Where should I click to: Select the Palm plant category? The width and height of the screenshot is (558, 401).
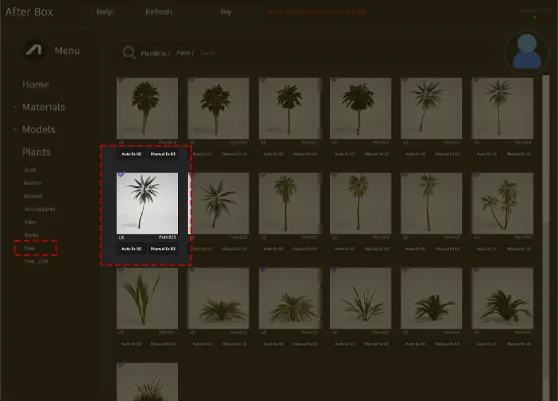(30, 222)
